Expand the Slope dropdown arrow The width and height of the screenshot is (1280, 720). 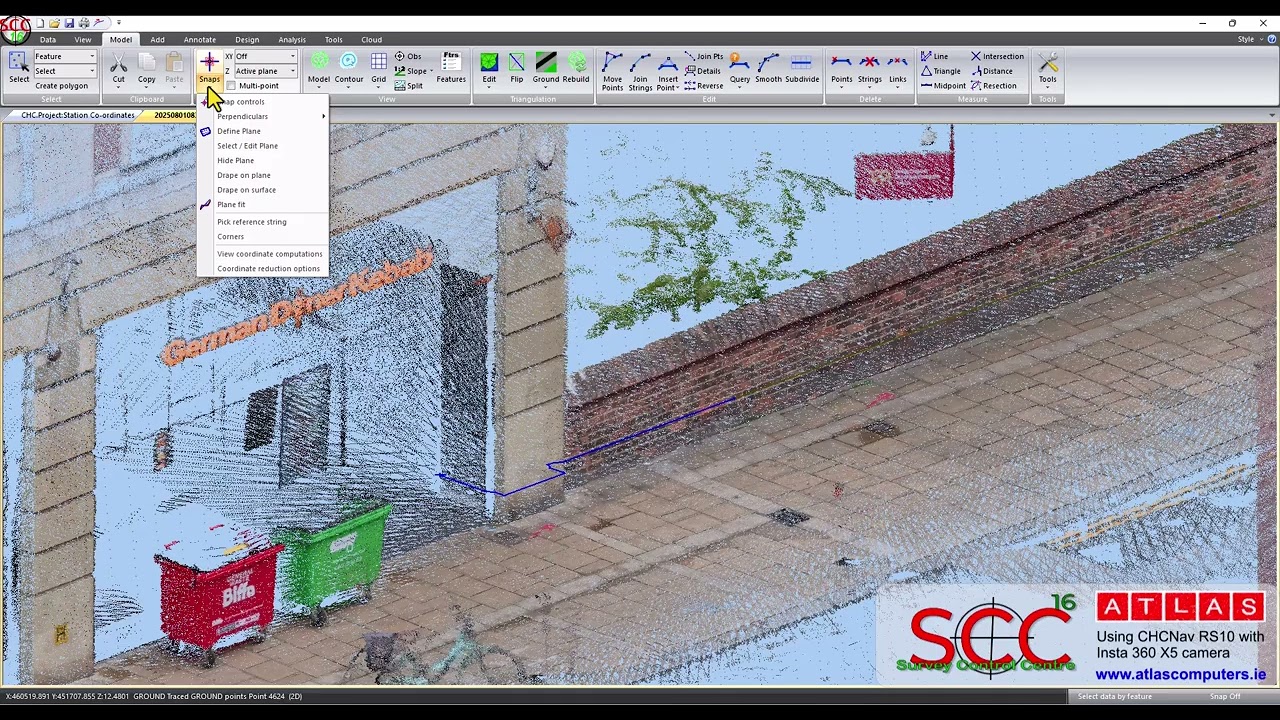(x=432, y=71)
